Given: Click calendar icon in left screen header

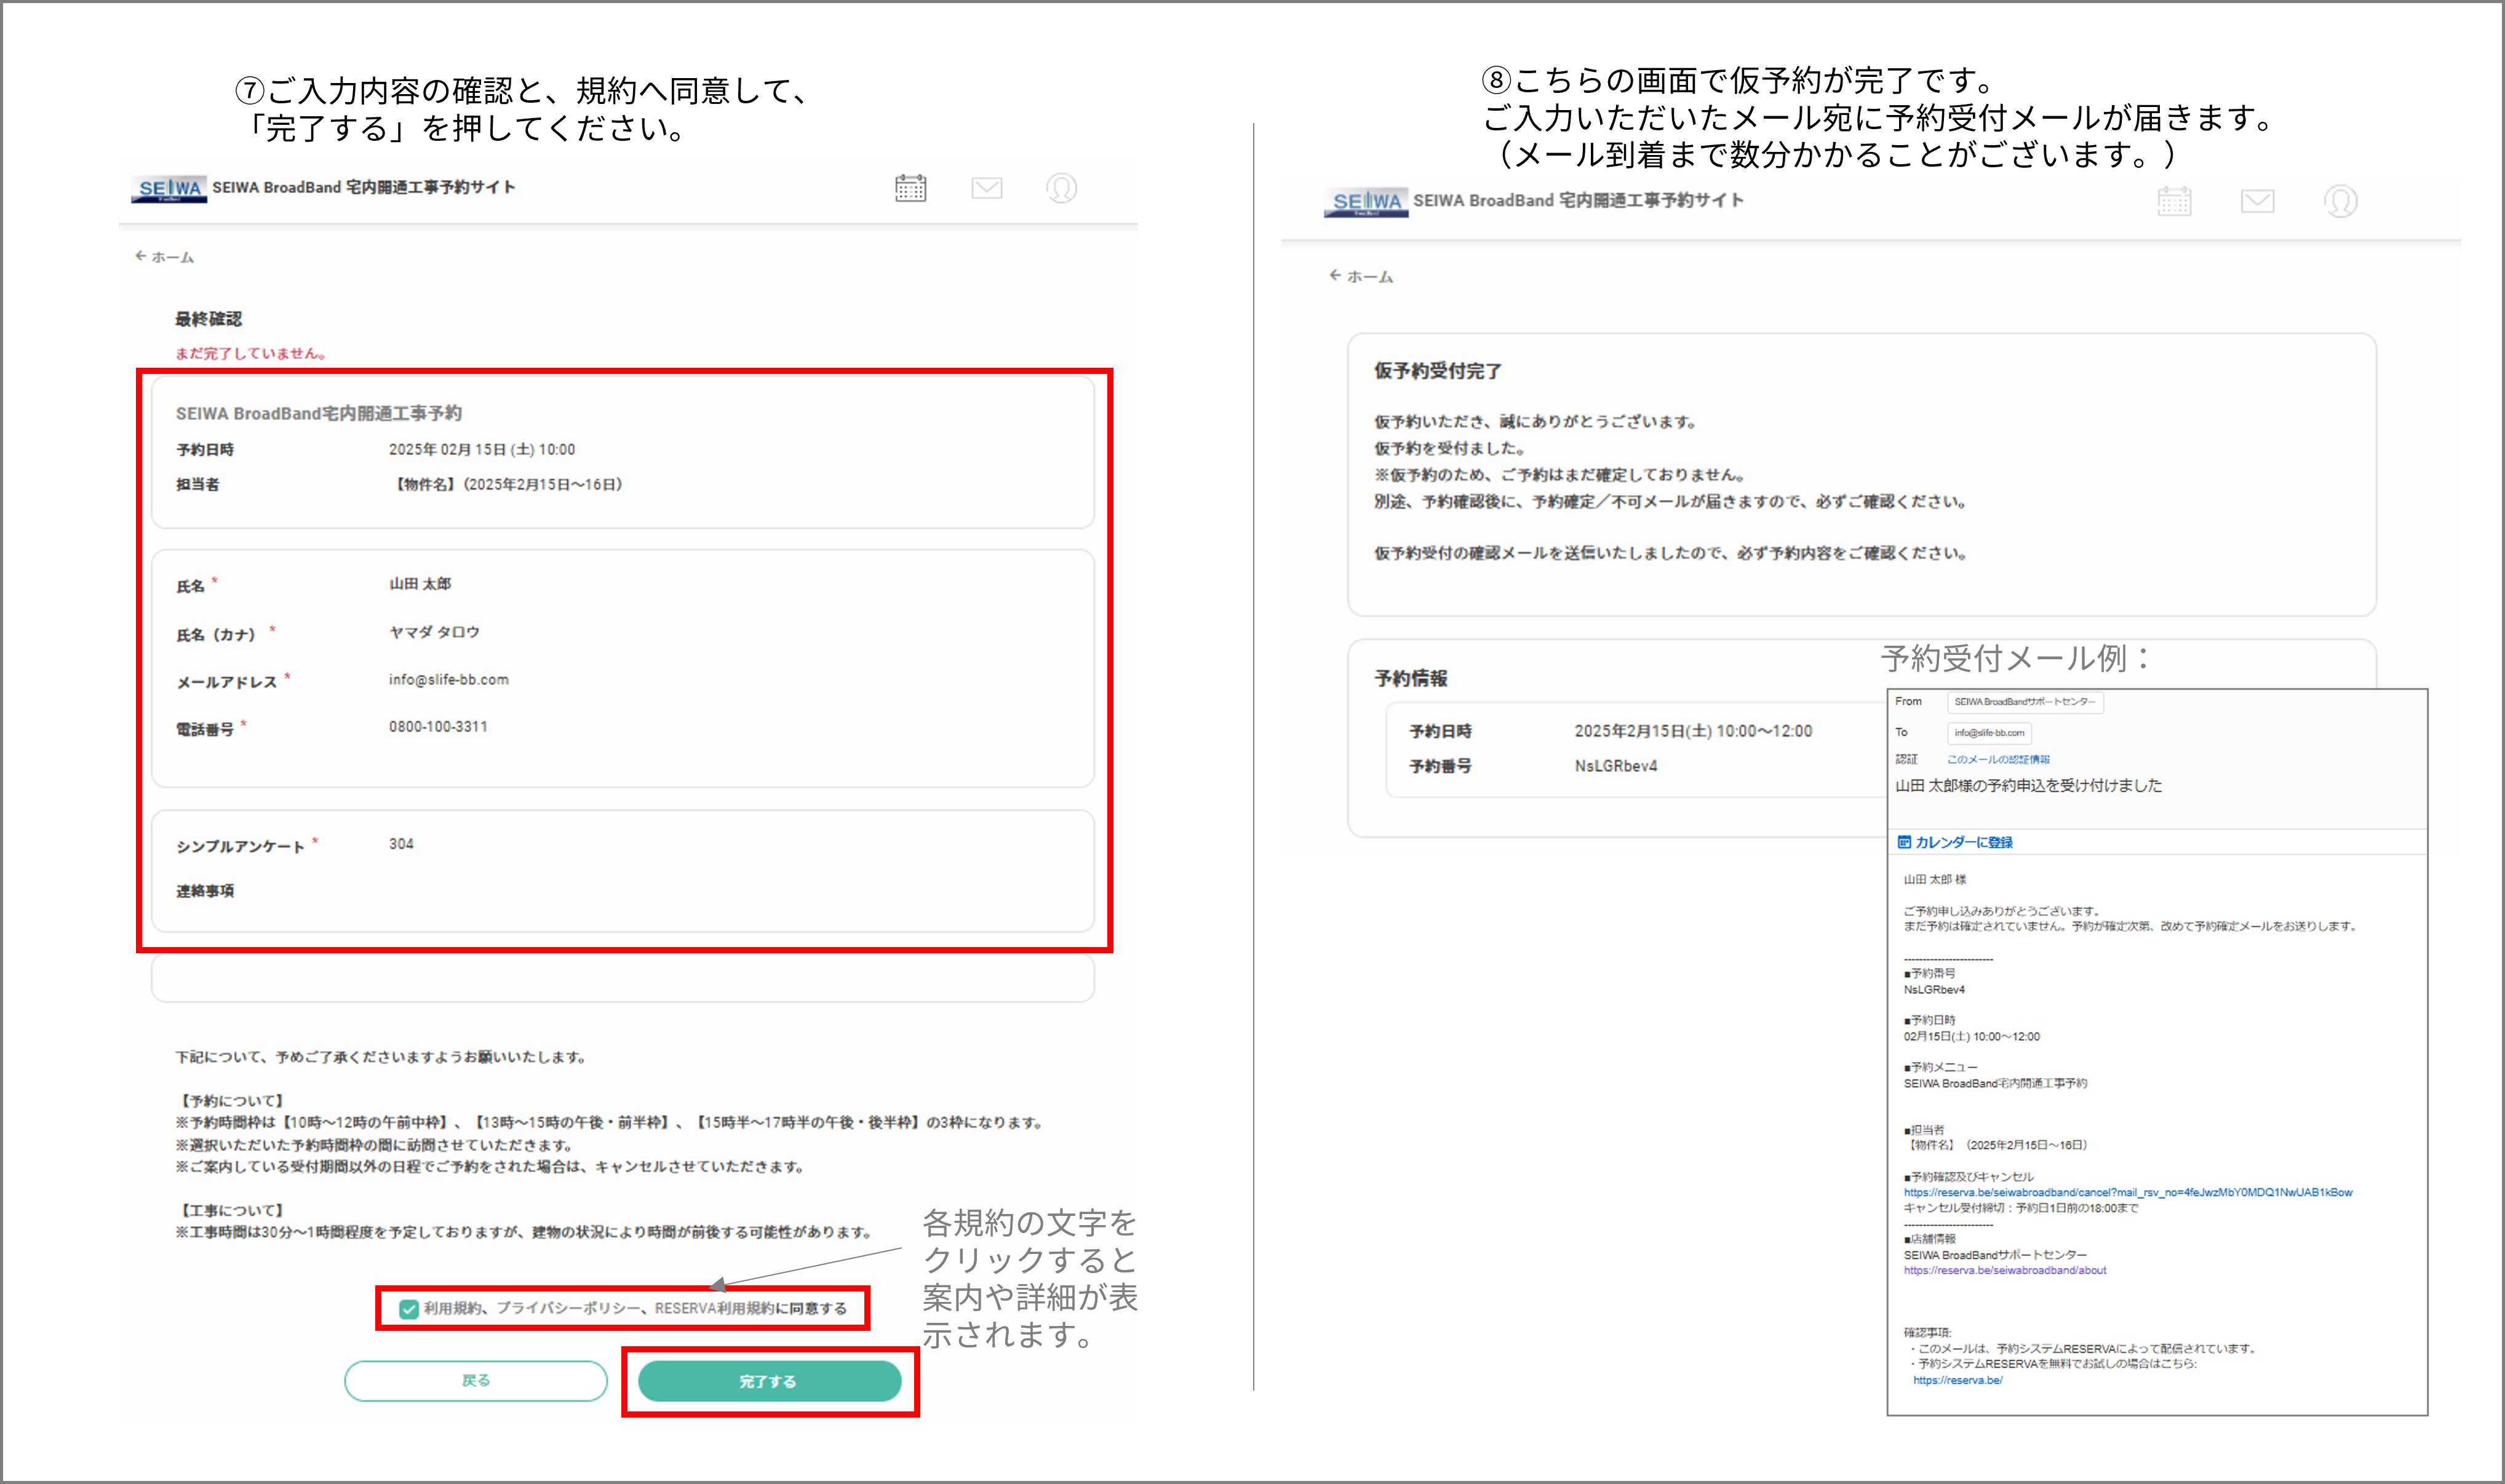Looking at the screenshot, I should coord(910,188).
